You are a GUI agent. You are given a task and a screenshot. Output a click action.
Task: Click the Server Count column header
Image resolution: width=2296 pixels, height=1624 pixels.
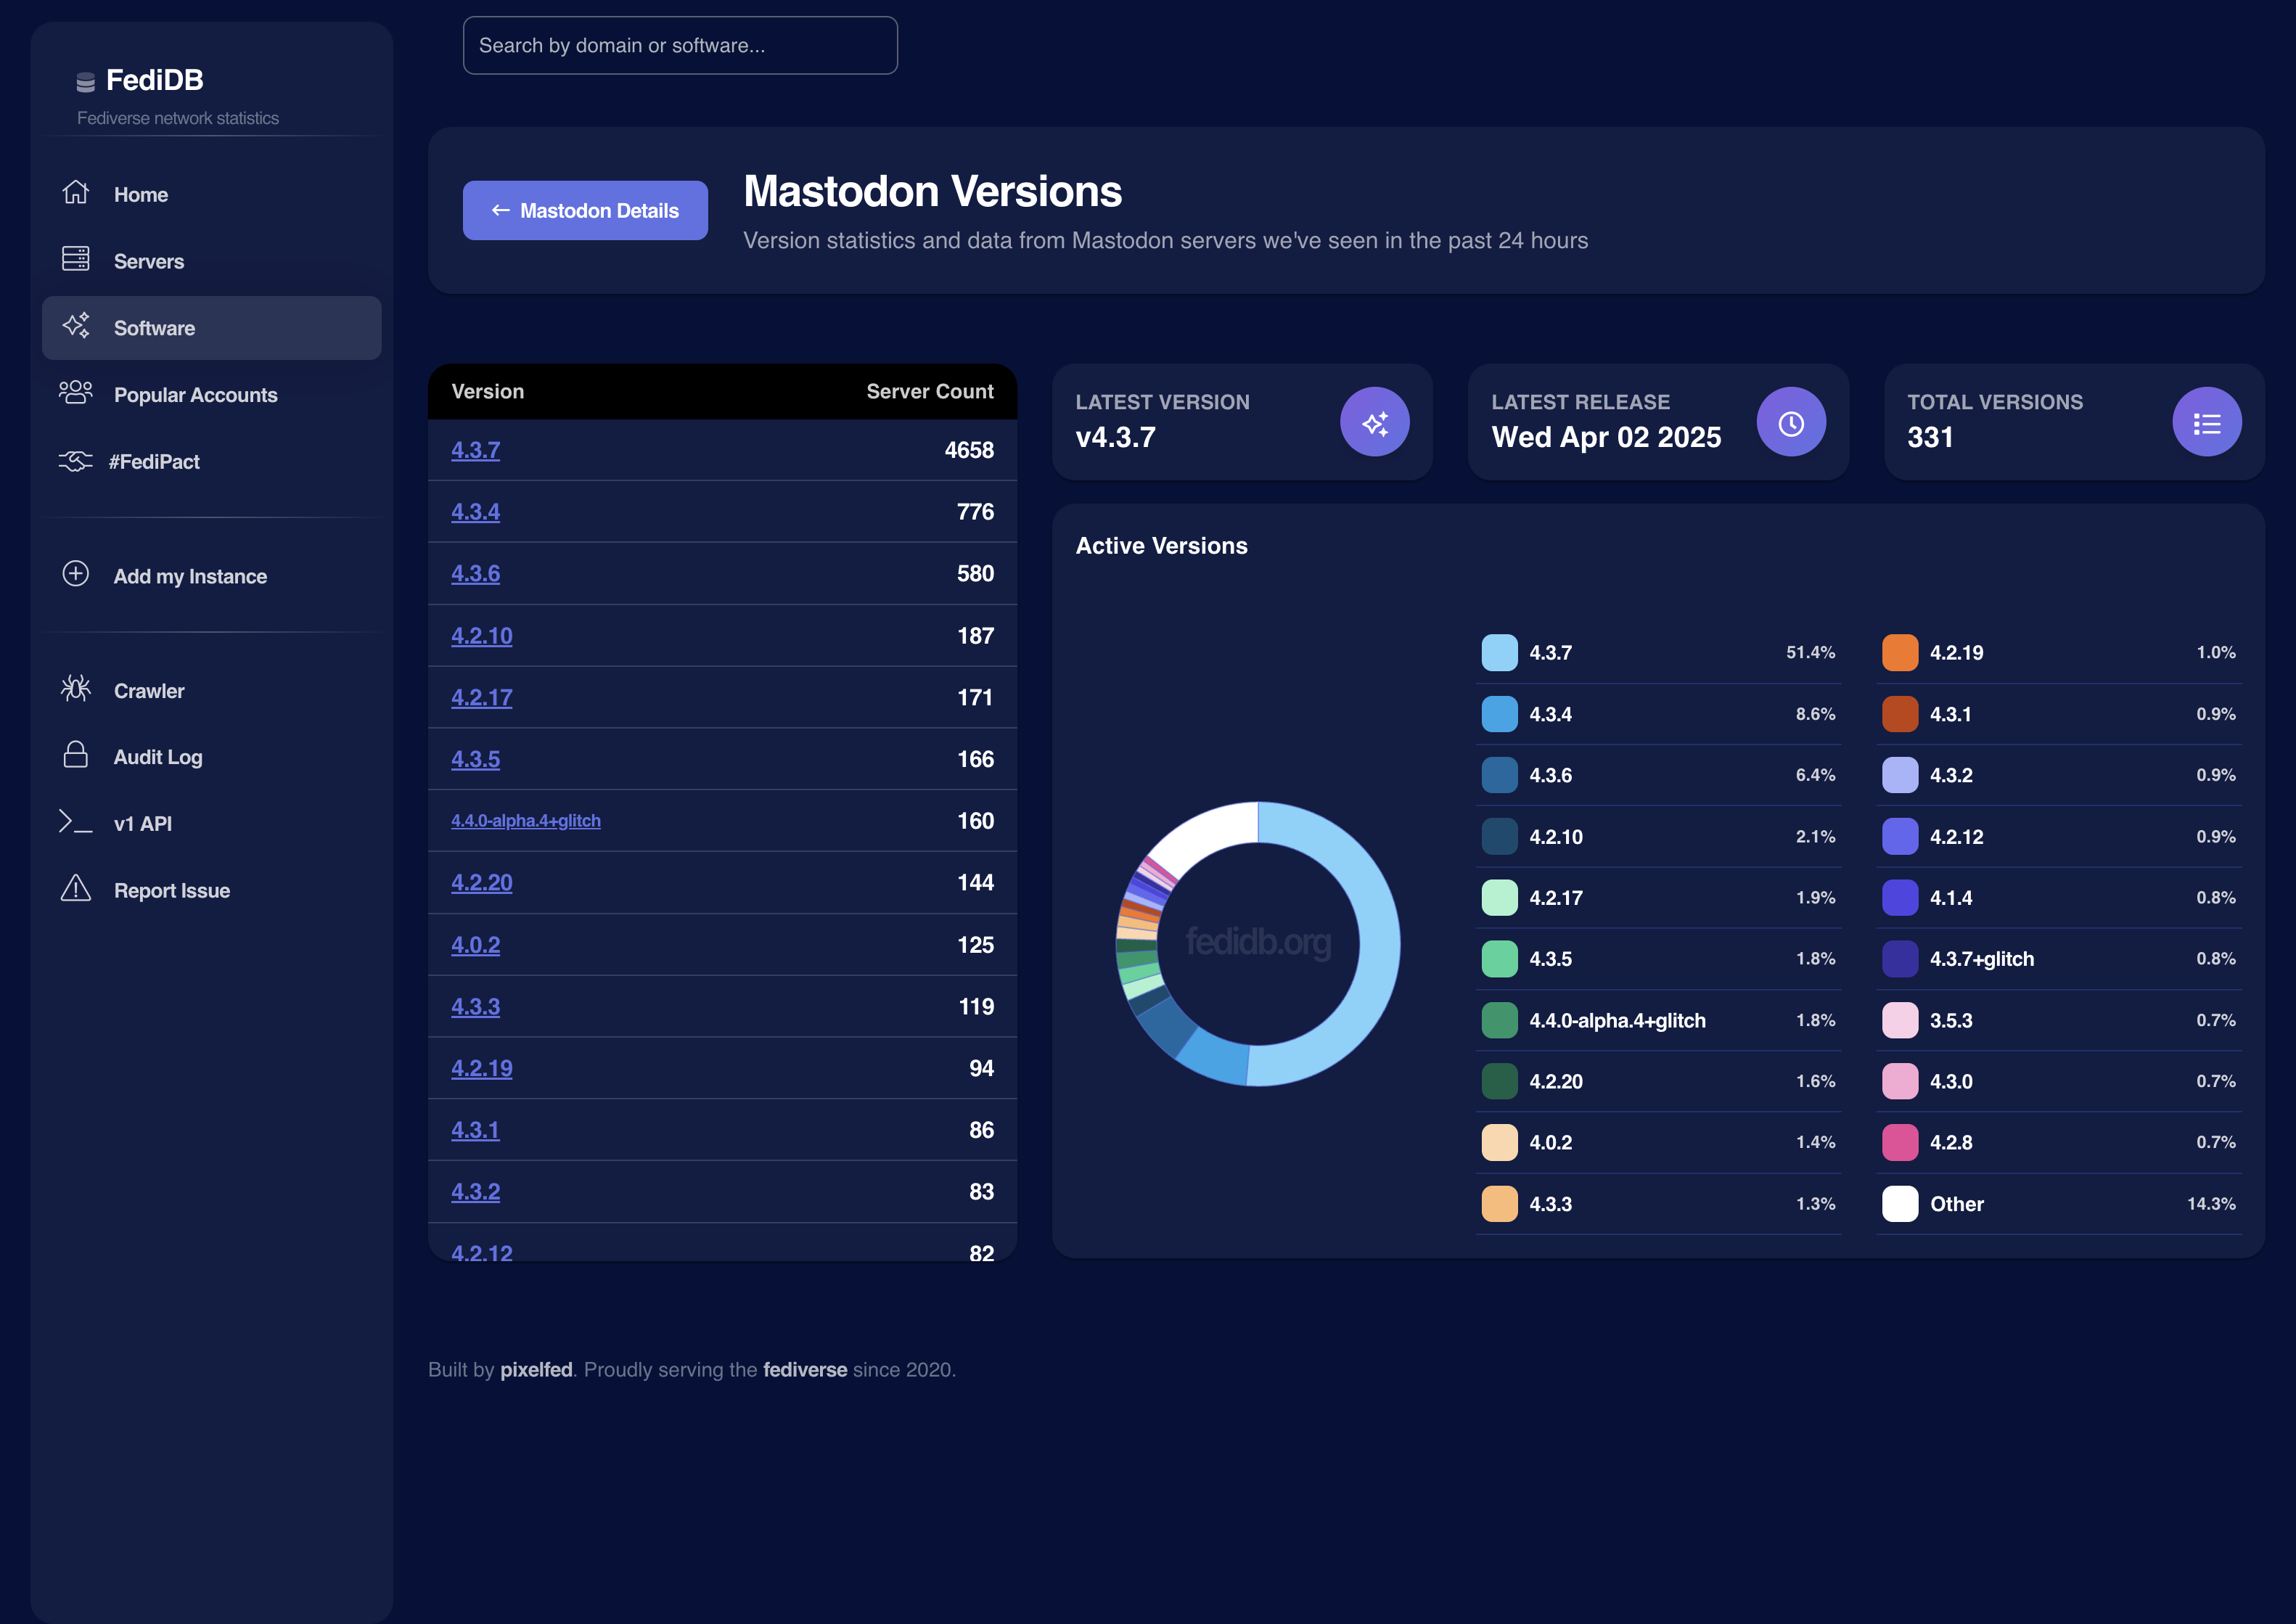coord(929,392)
